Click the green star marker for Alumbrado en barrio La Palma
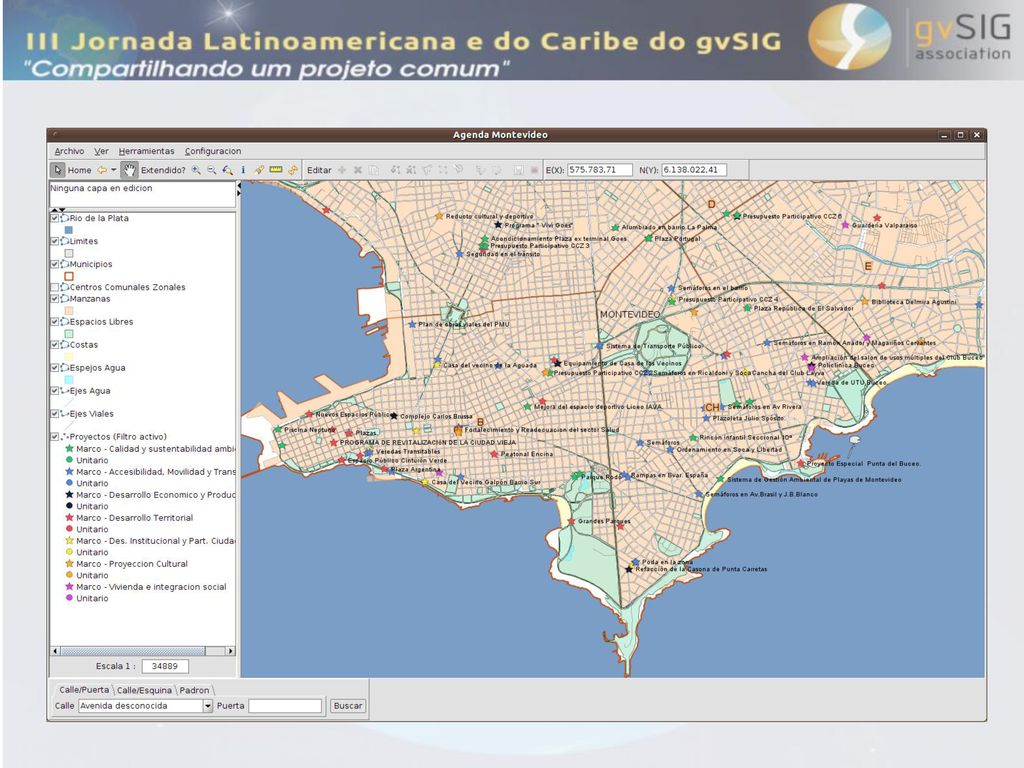The width and height of the screenshot is (1024, 768). (615, 227)
